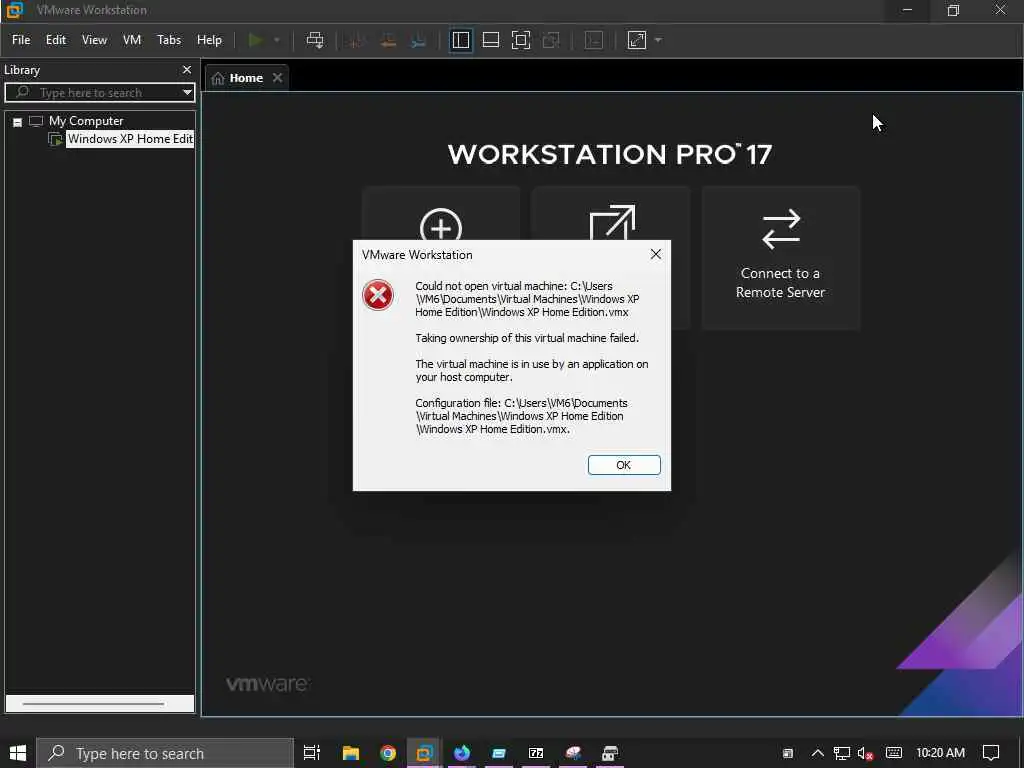Click the manage snapshots toolbar icon

(419, 40)
